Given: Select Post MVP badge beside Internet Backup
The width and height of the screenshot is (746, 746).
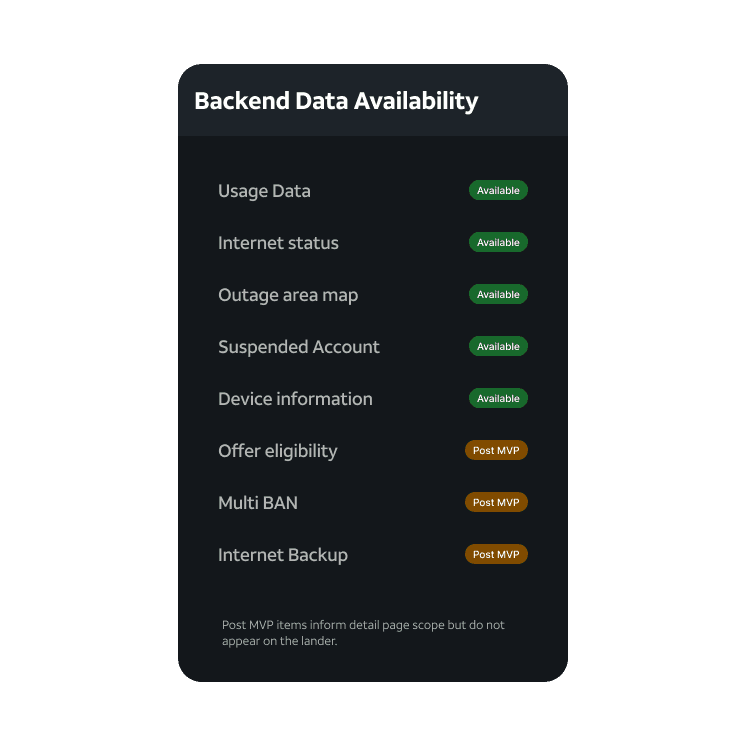Looking at the screenshot, I should point(496,554).
